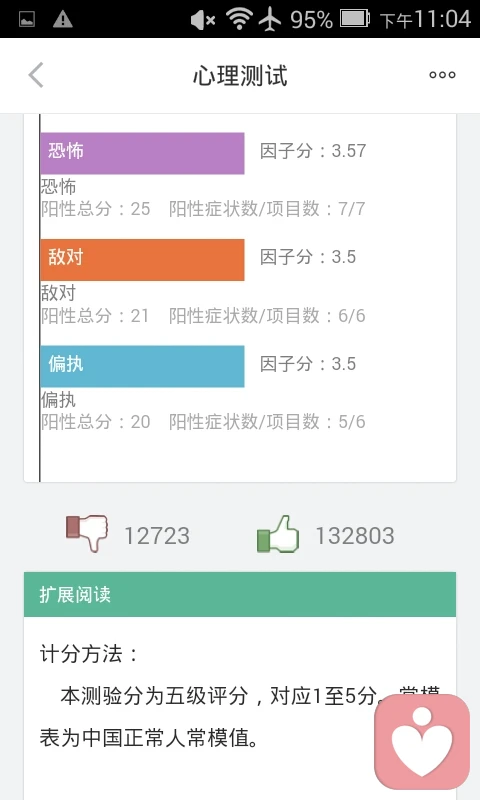Image resolution: width=480 pixels, height=800 pixels.
Task: Select the purple 恐怖 factor bar
Action: [142, 153]
